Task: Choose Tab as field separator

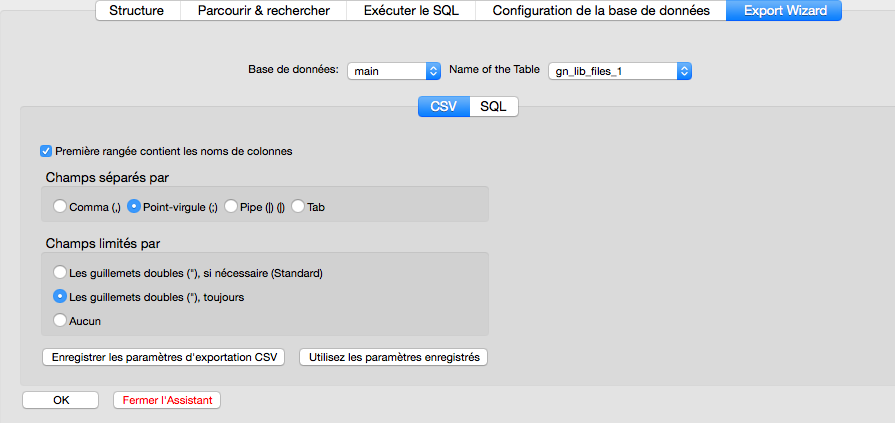Action: [x=298, y=207]
